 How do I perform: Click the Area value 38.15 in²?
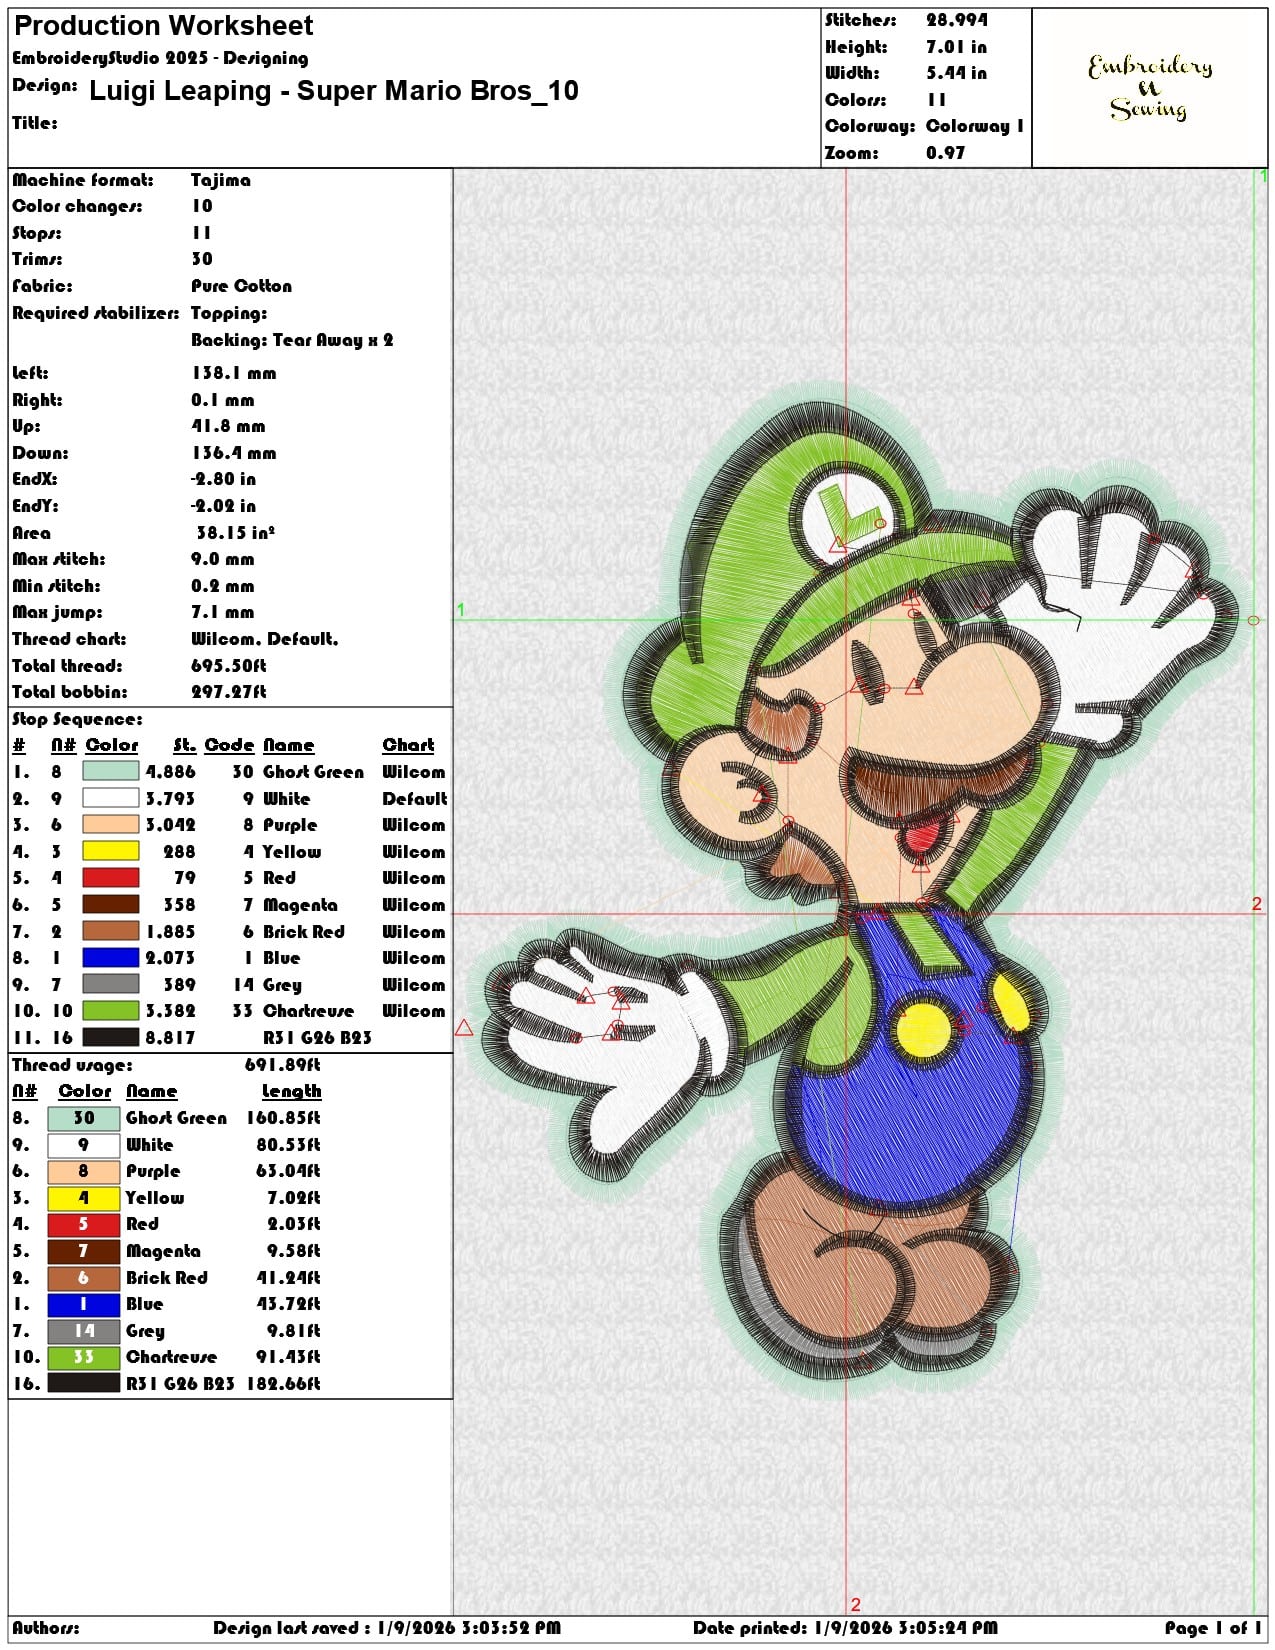pos(235,533)
